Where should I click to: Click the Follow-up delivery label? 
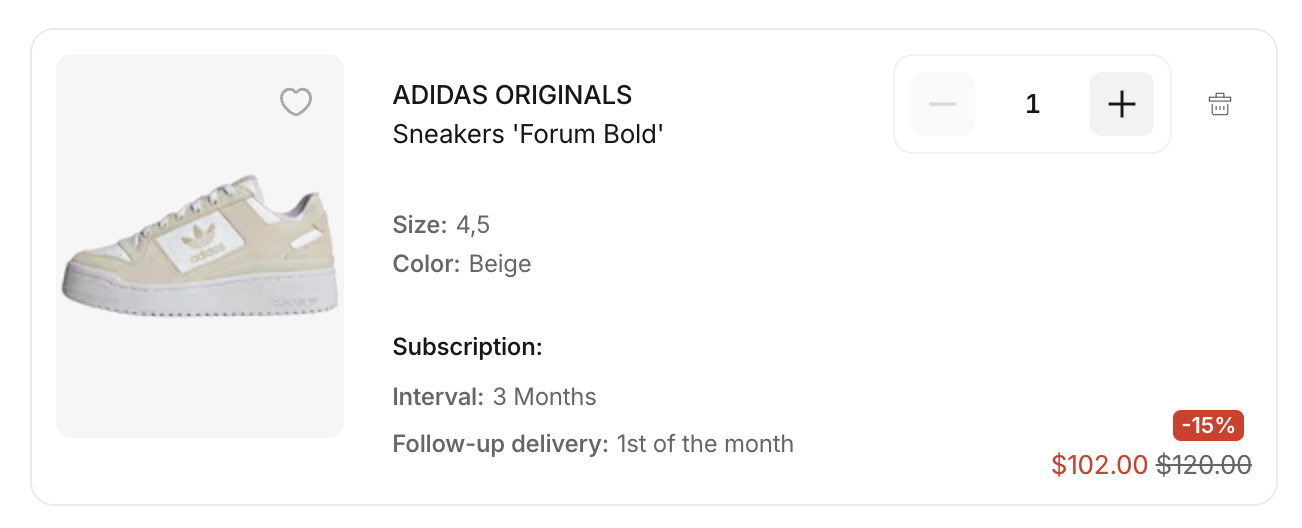click(x=500, y=443)
